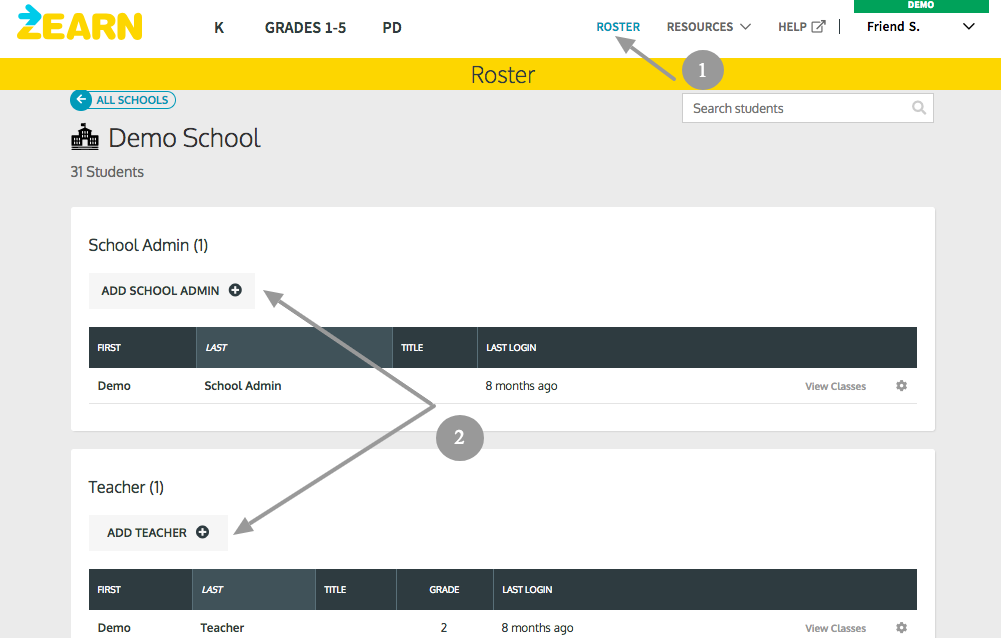Click the green DEMO badge
Image resolution: width=1001 pixels, height=638 pixels.
click(x=921, y=6)
